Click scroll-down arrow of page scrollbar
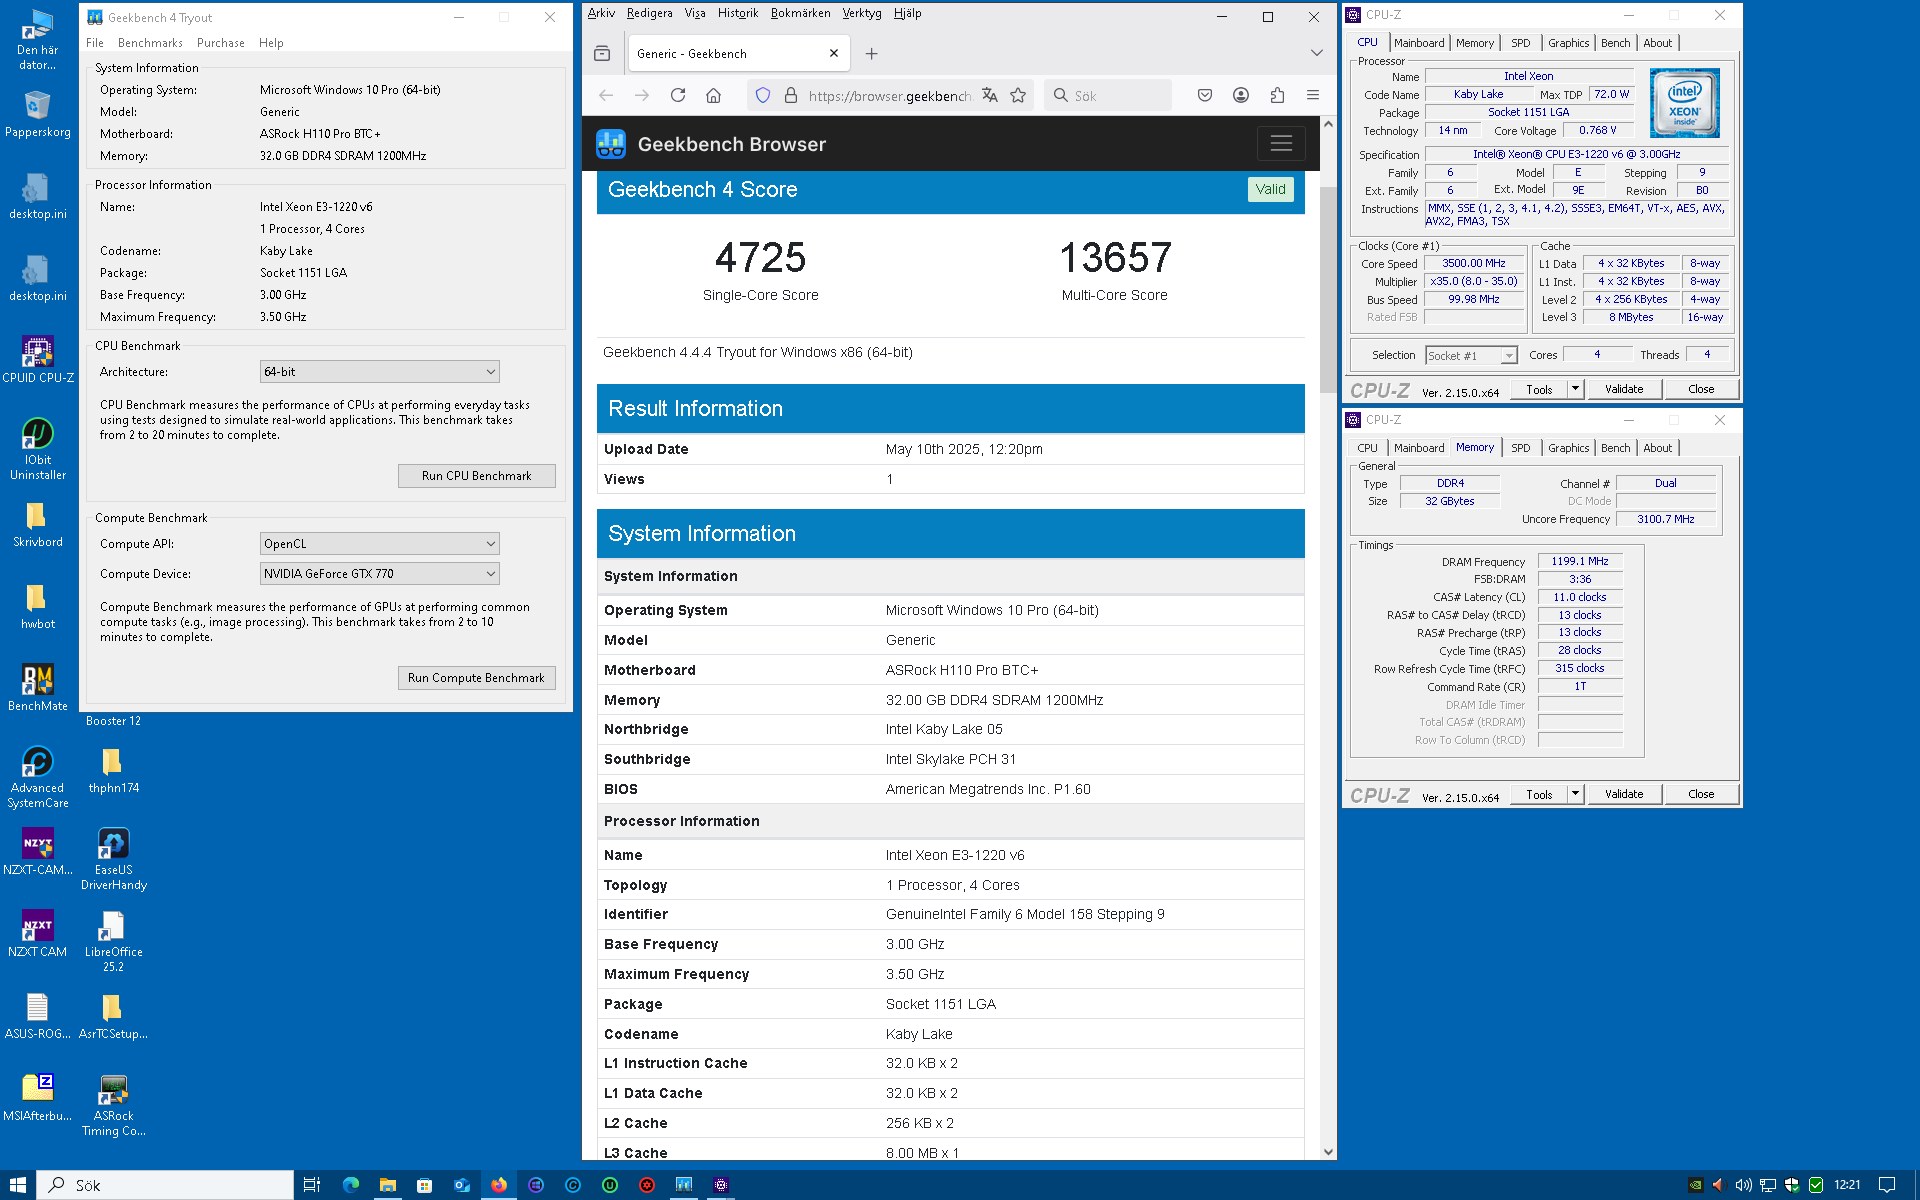This screenshot has height=1200, width=1920. (x=1328, y=1152)
